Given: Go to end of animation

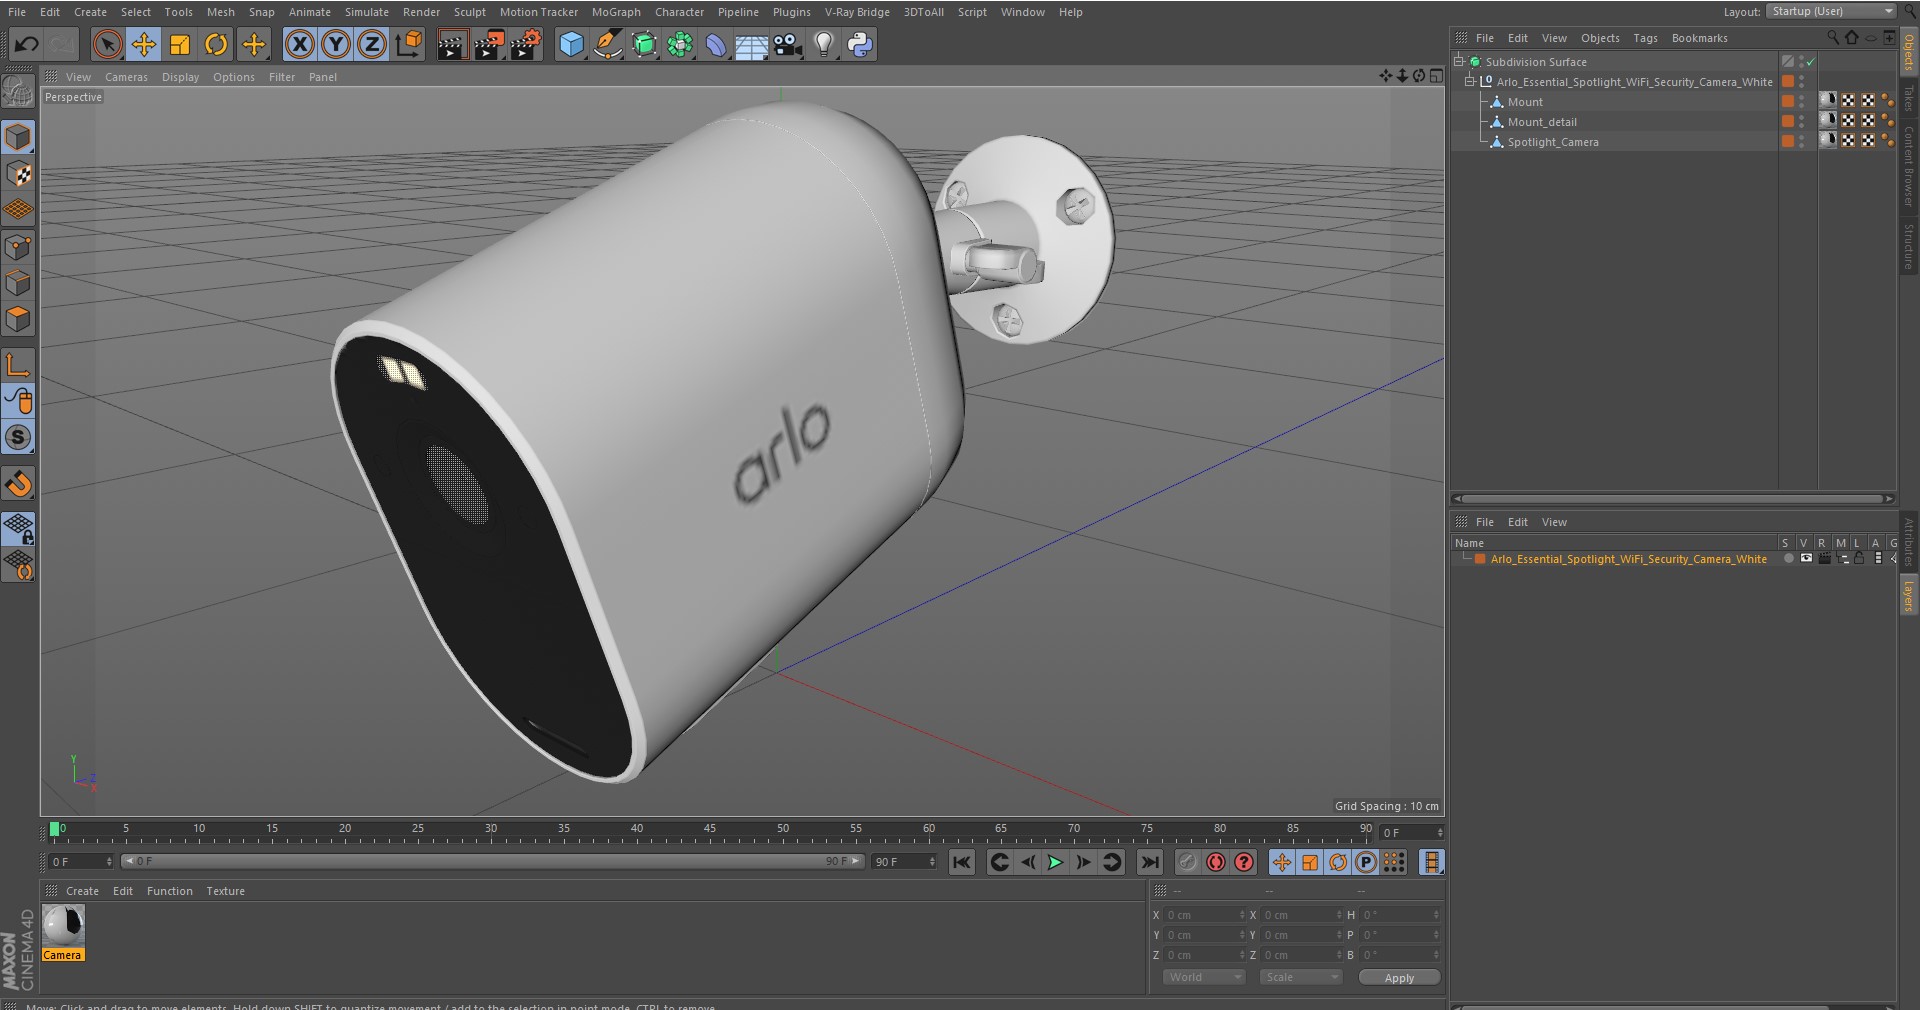Looking at the screenshot, I should coord(1150,862).
